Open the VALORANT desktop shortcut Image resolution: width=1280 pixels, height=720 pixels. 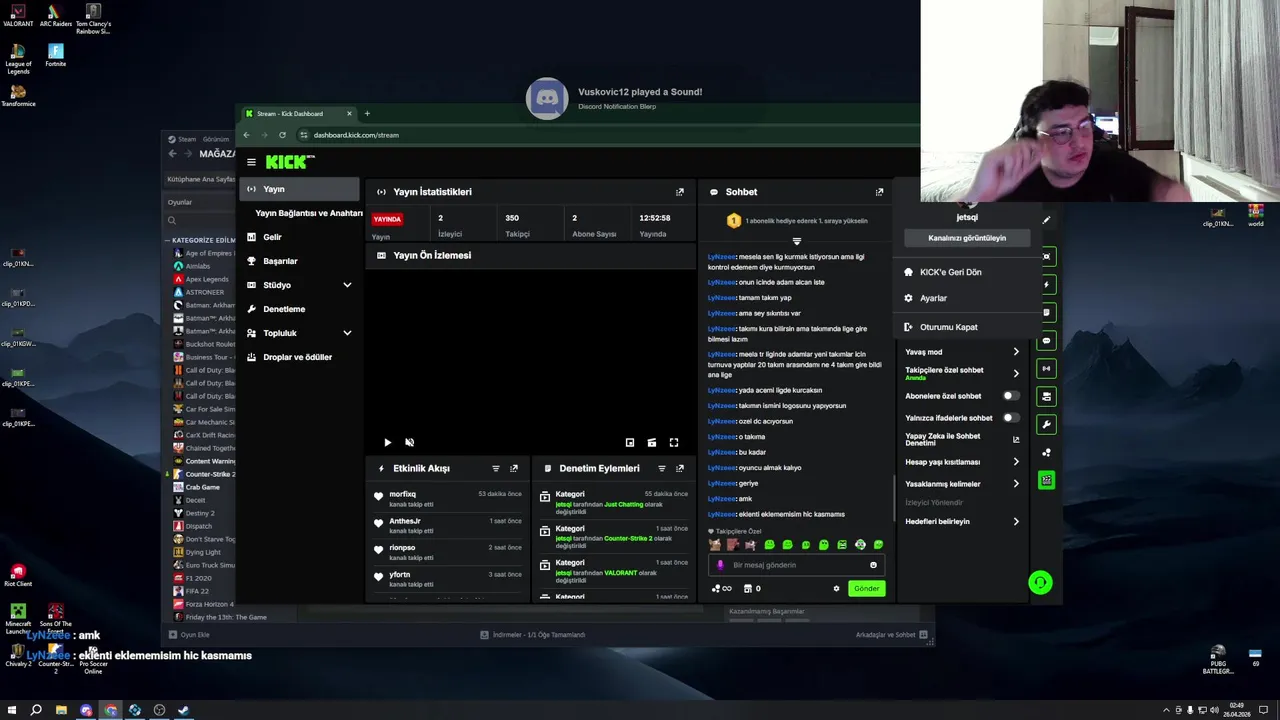point(18,15)
